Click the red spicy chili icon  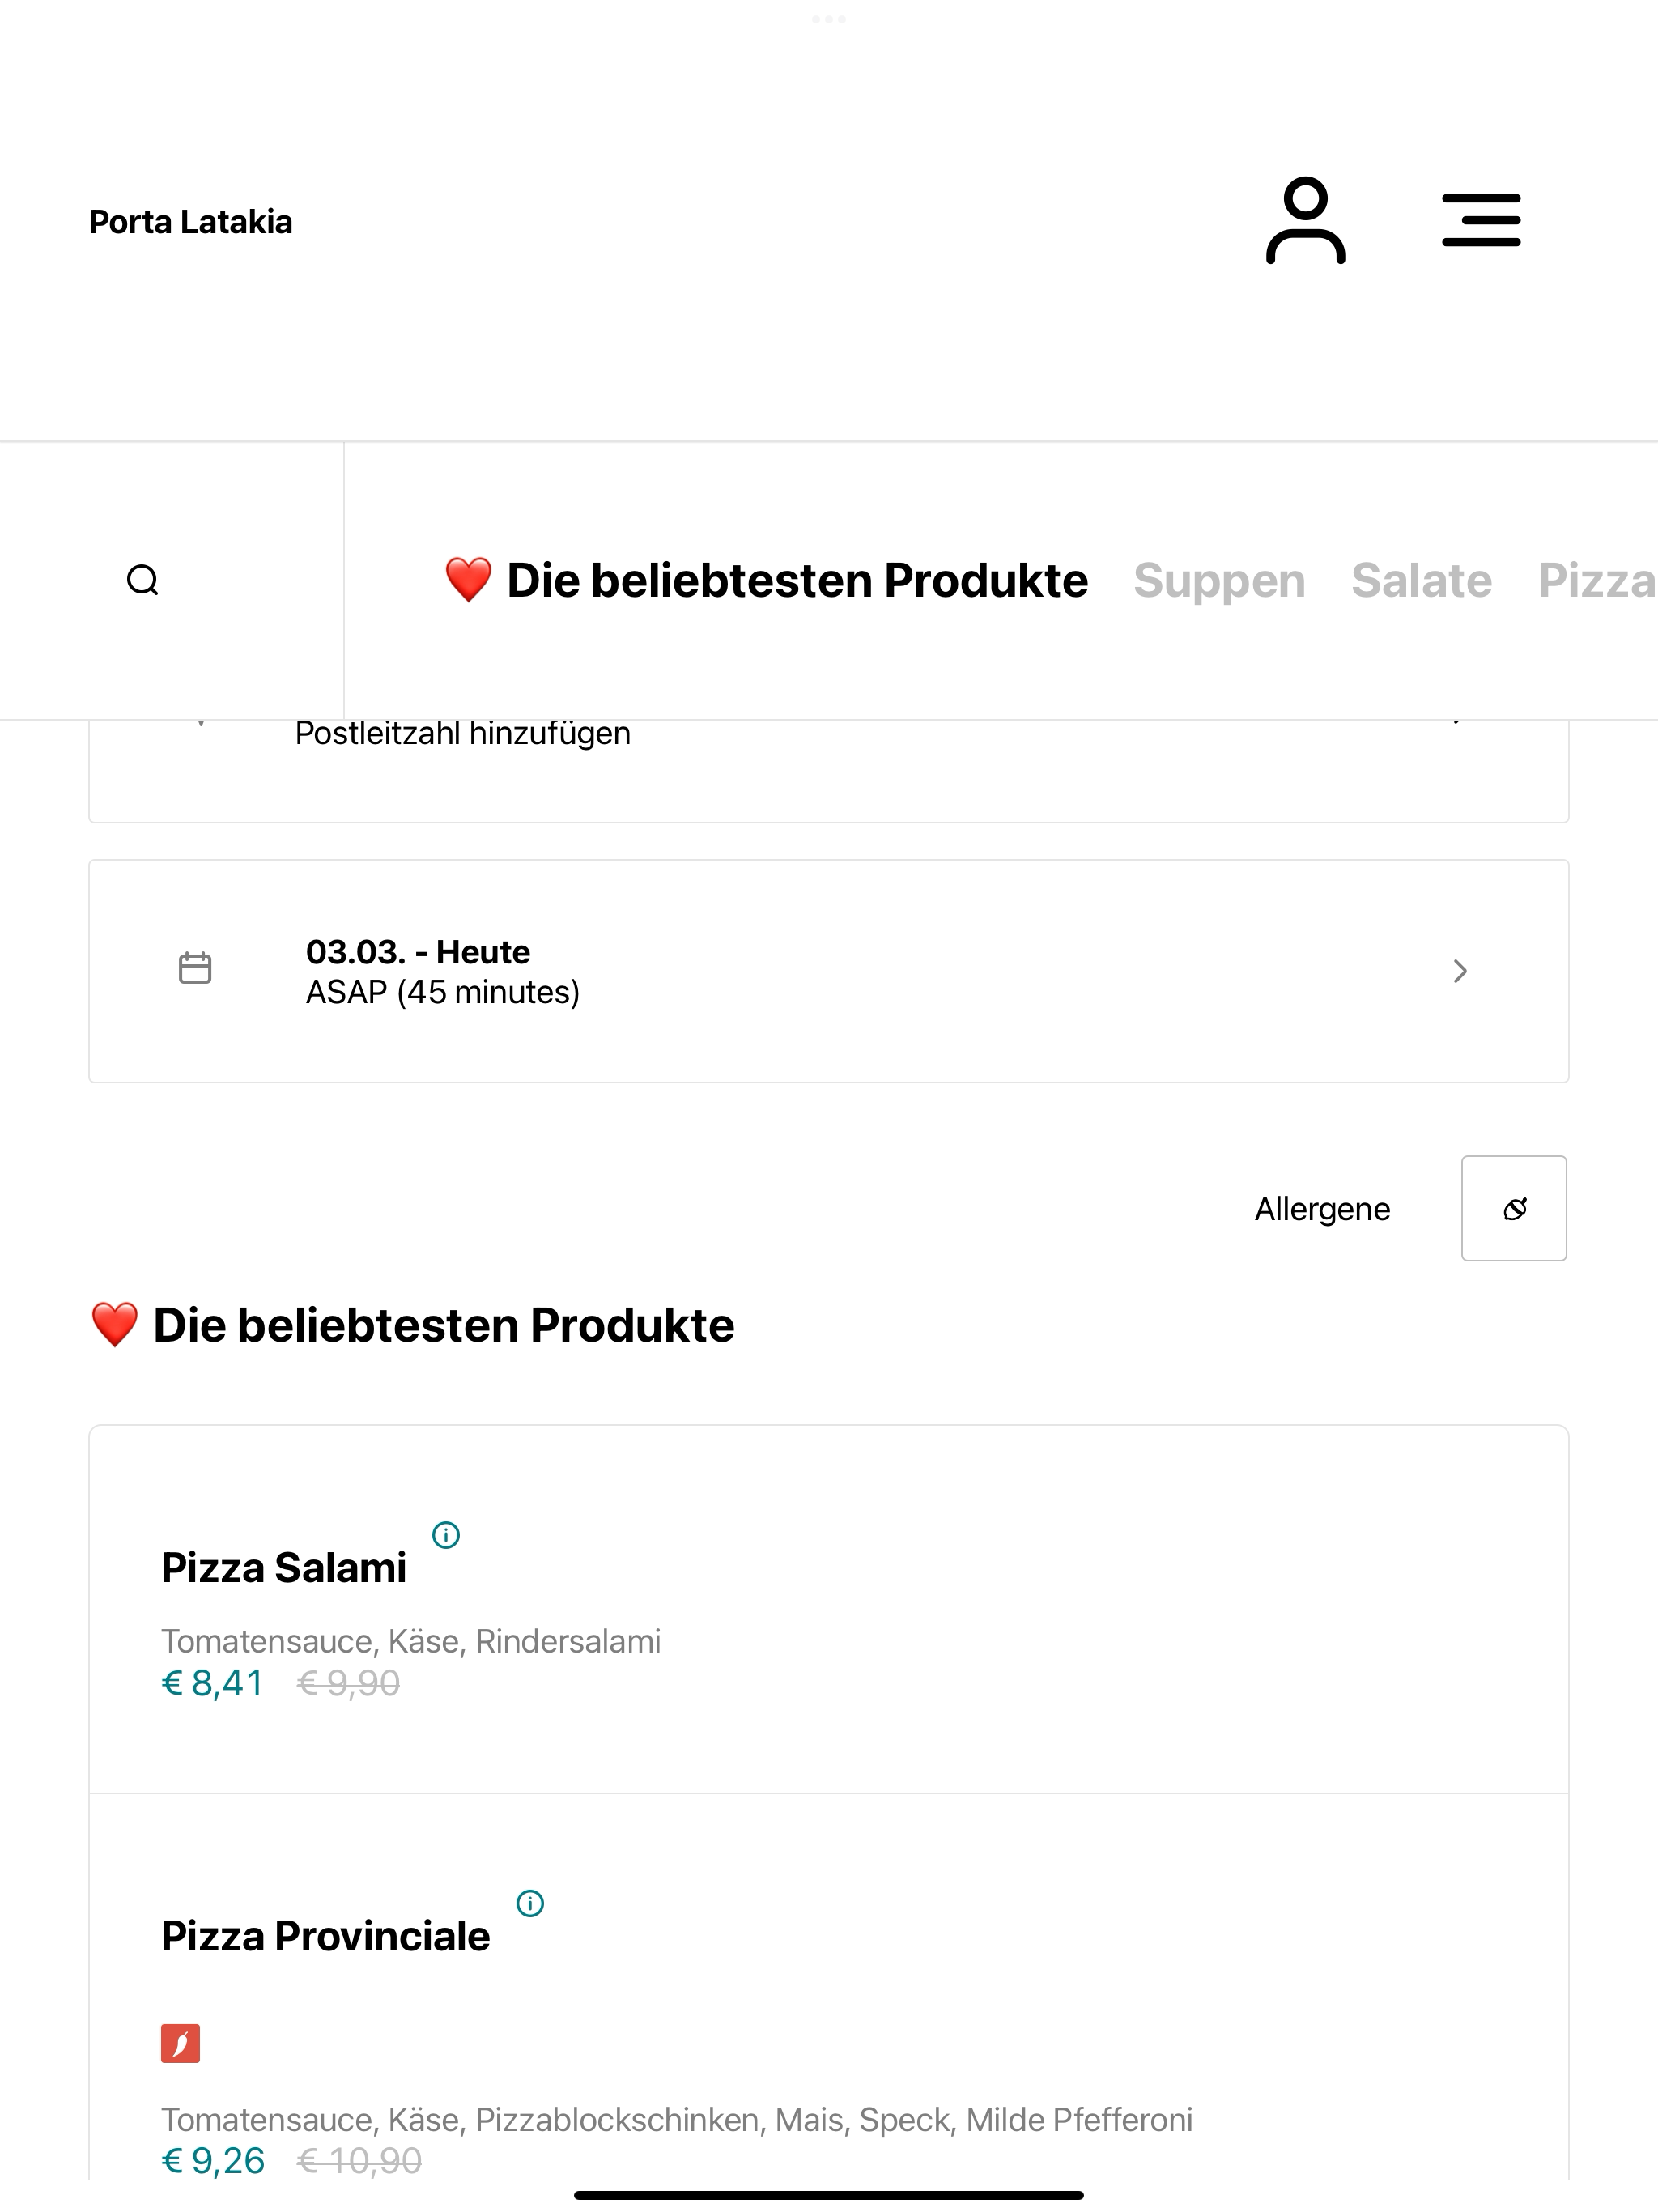[181, 2044]
